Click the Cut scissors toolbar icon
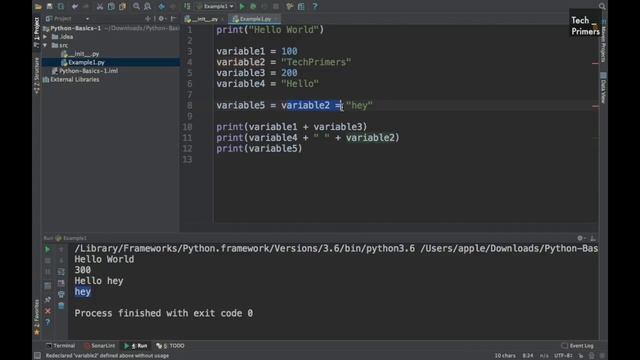Screen dimensions: 640x360 click(100, 7)
